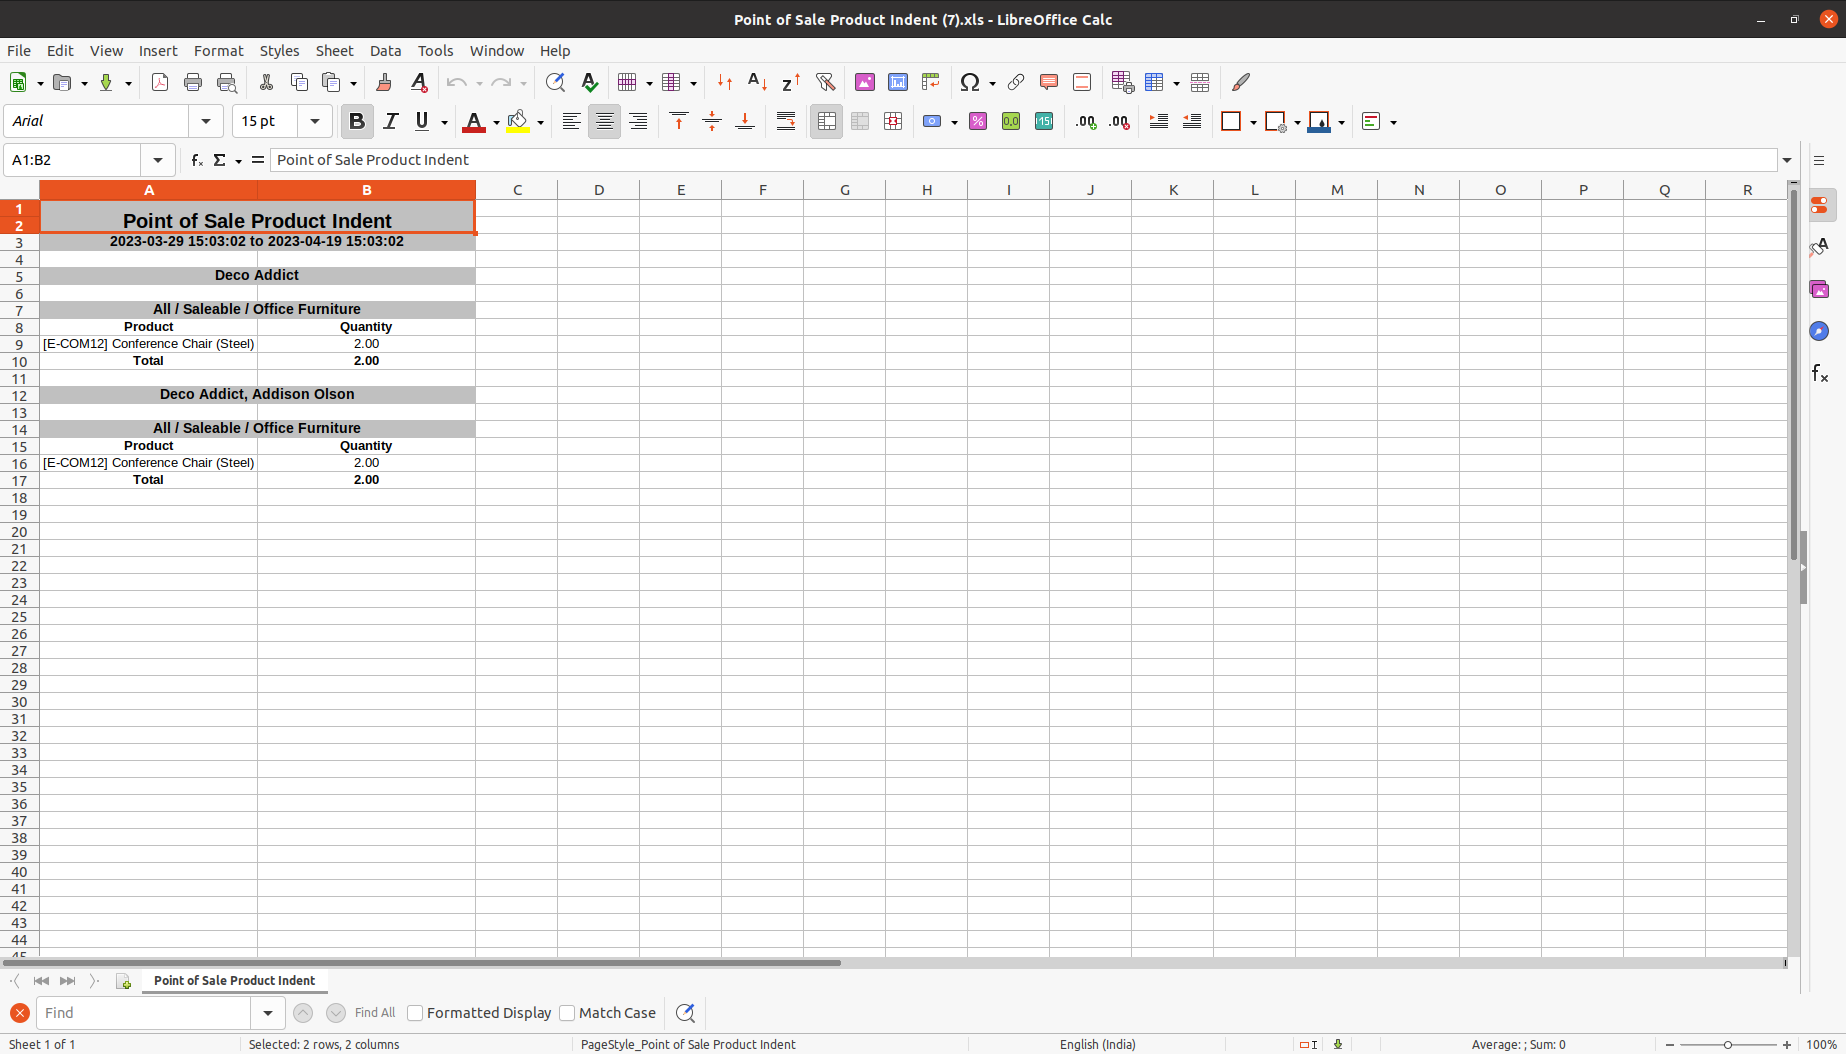Click the Show Draw Functions icon

1241,83
